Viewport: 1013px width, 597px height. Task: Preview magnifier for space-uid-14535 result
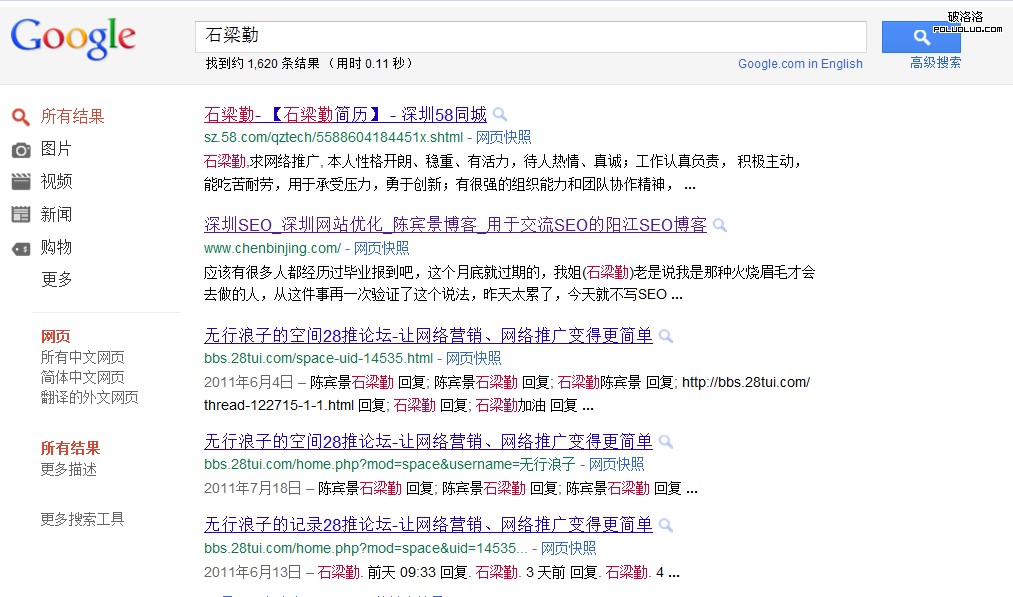[x=666, y=336]
